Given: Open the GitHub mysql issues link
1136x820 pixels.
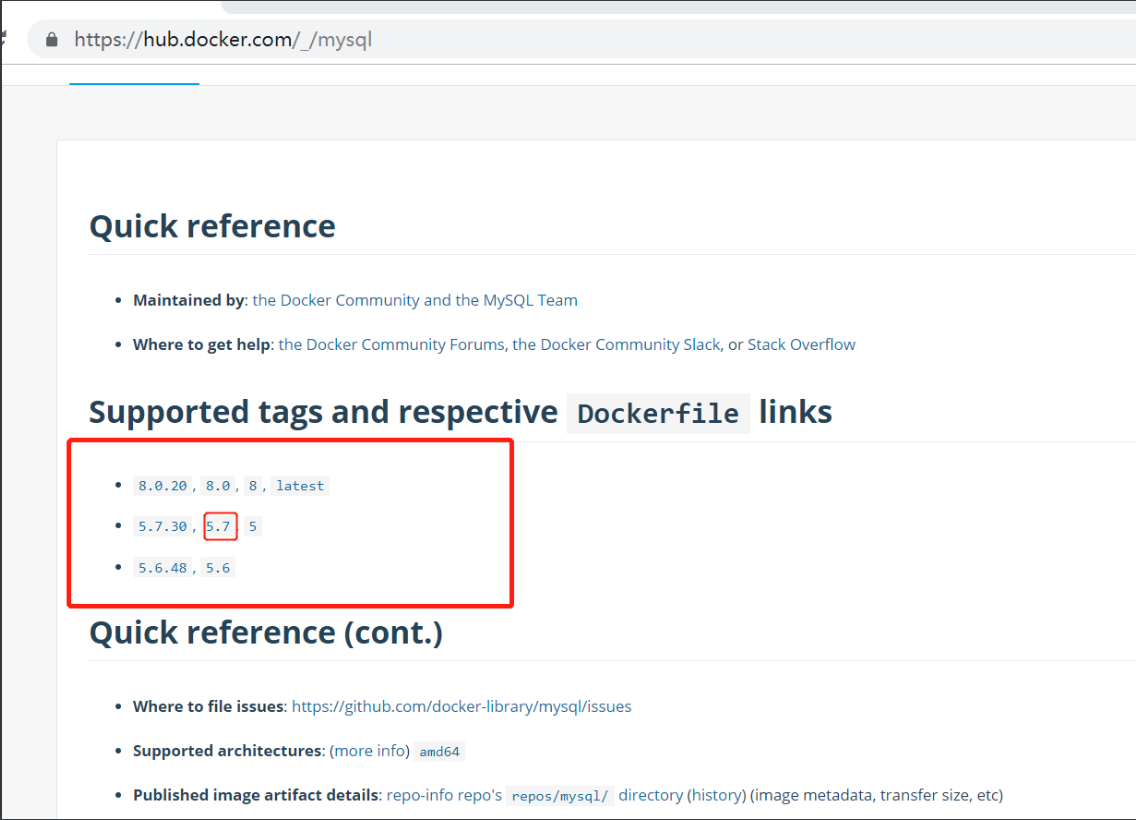Looking at the screenshot, I should pyautogui.click(x=462, y=706).
